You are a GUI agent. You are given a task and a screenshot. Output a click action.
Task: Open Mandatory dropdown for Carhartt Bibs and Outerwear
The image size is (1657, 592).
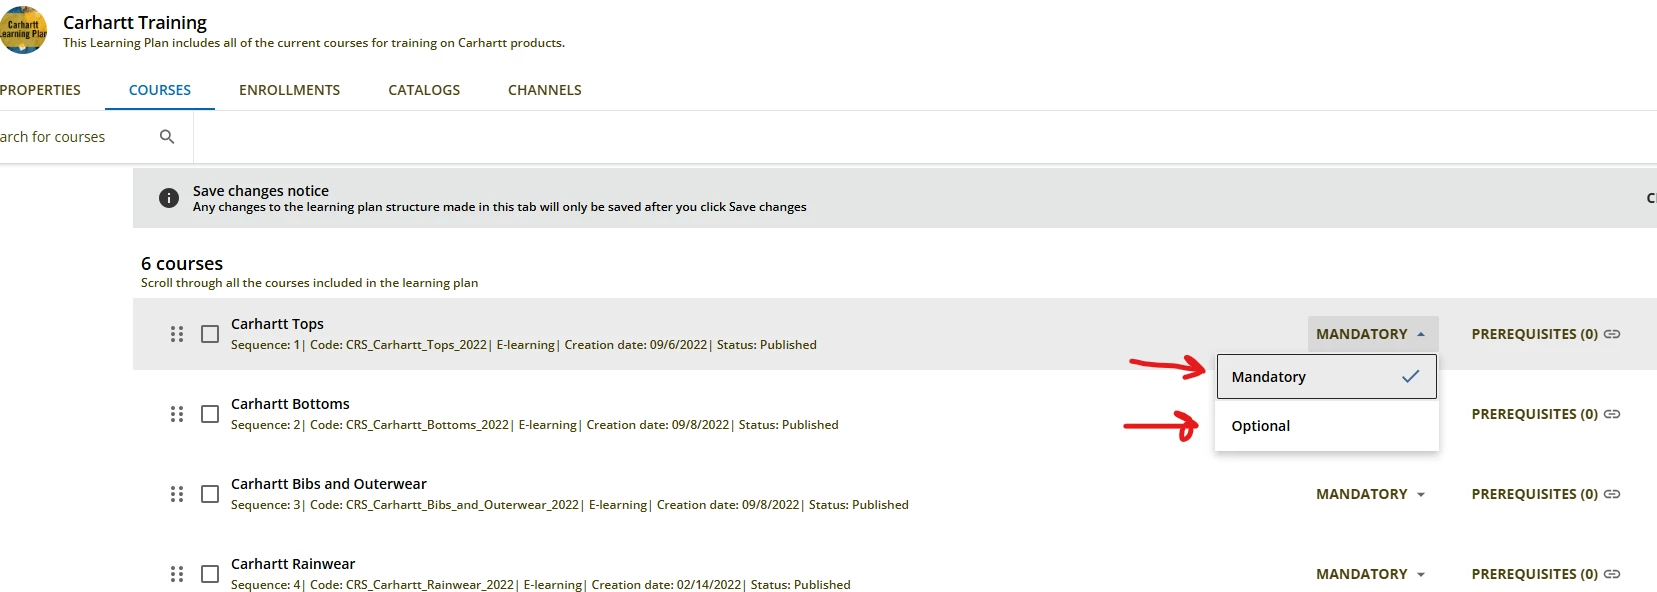click(1370, 494)
